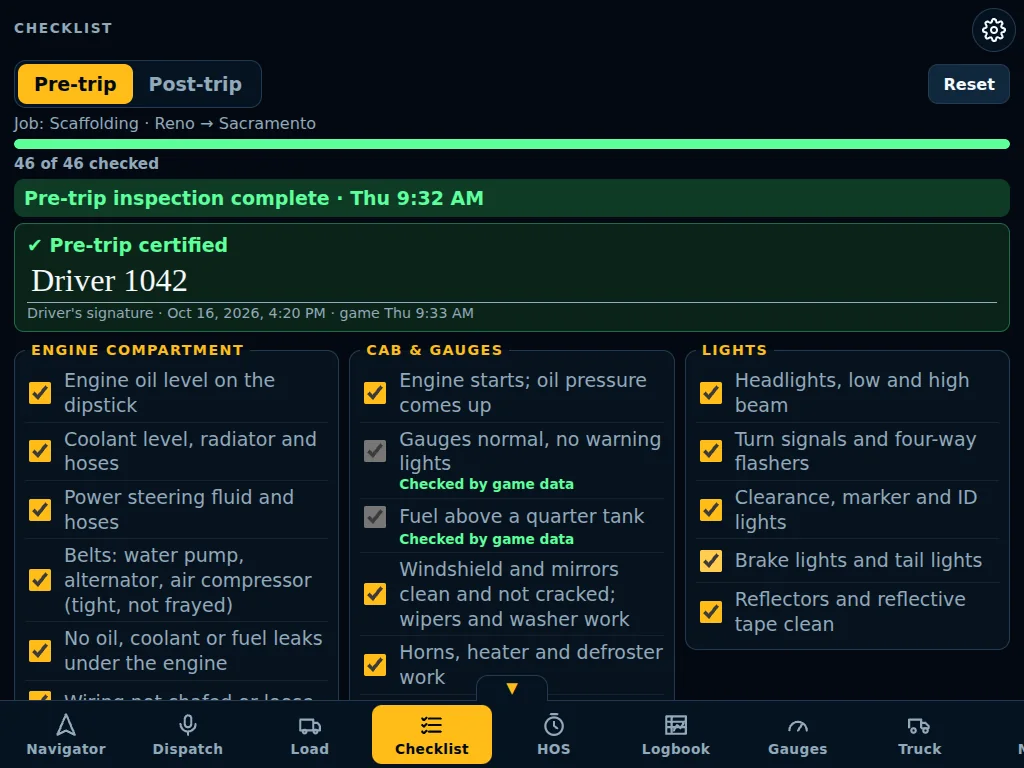Image resolution: width=1024 pixels, height=768 pixels.
Task: Uncheck Engine oil level on the dipstick
Action: pyautogui.click(x=40, y=393)
